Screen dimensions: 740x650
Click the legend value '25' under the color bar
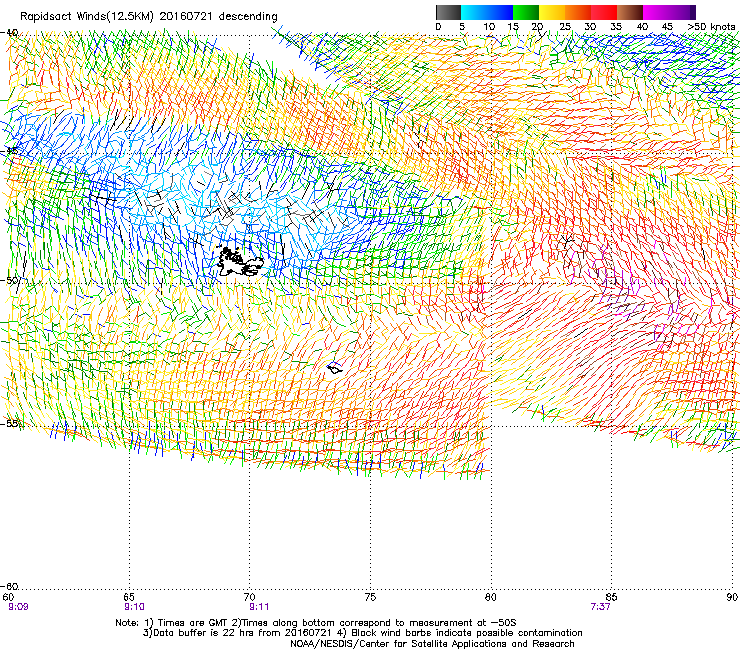tap(565, 26)
